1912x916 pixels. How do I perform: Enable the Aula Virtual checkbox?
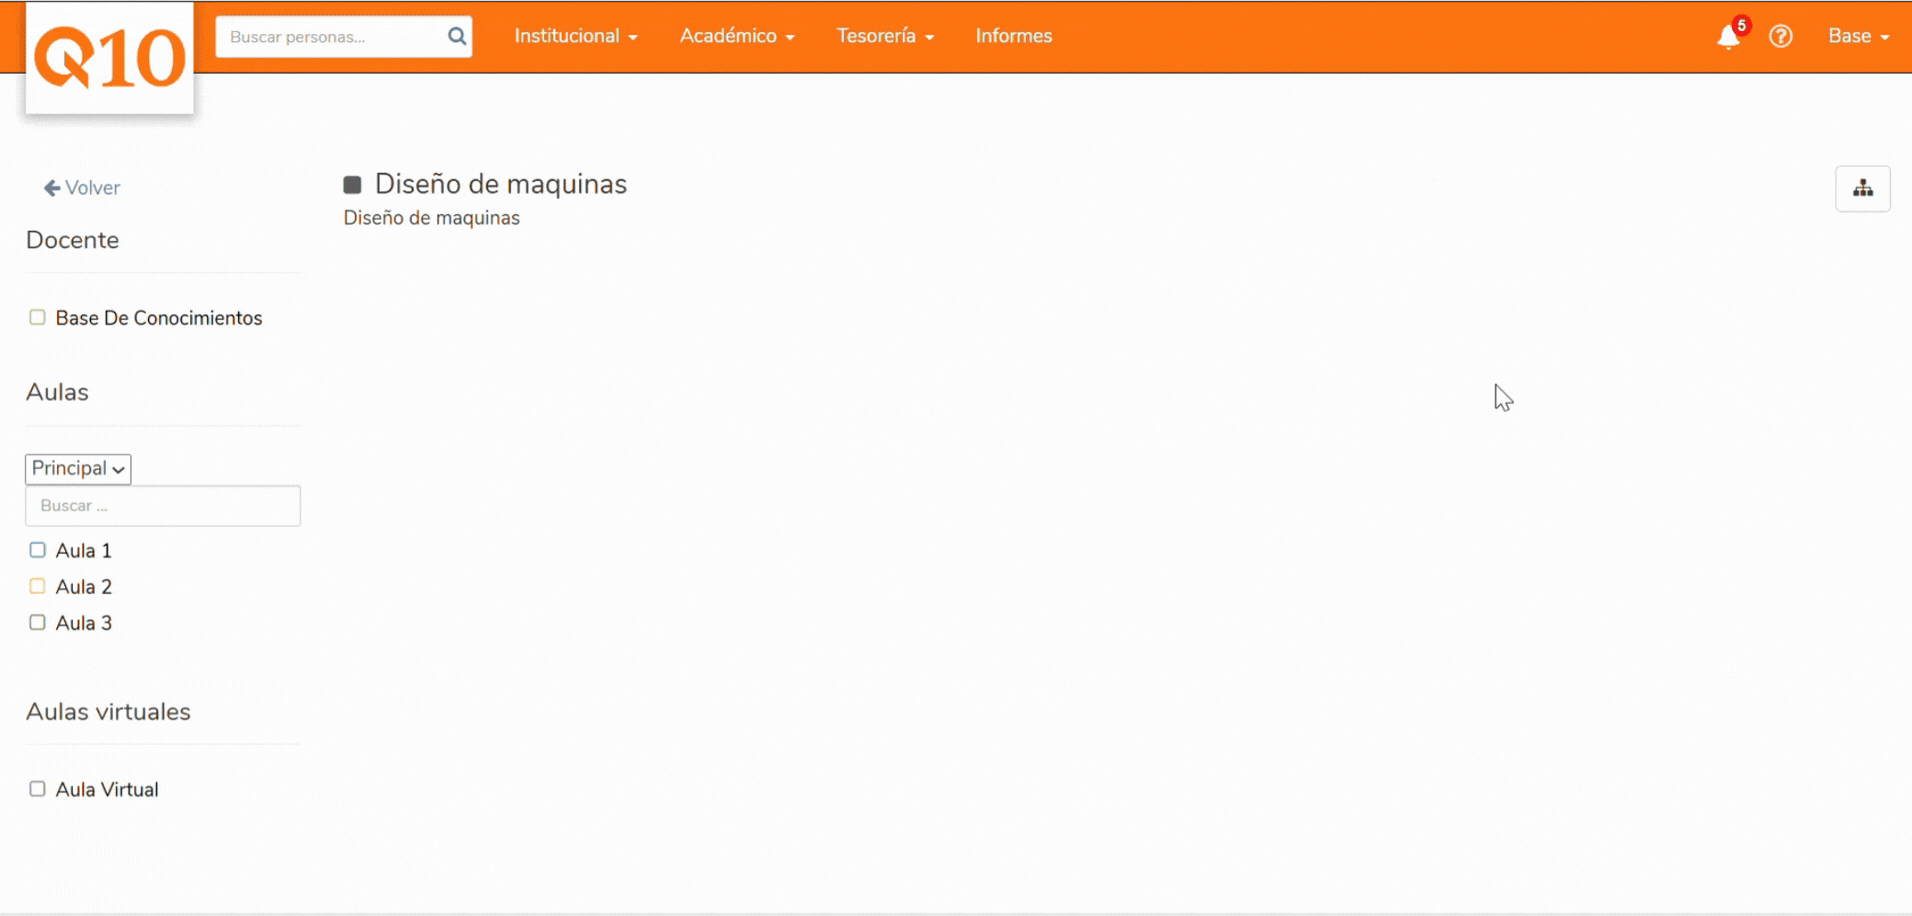click(37, 789)
